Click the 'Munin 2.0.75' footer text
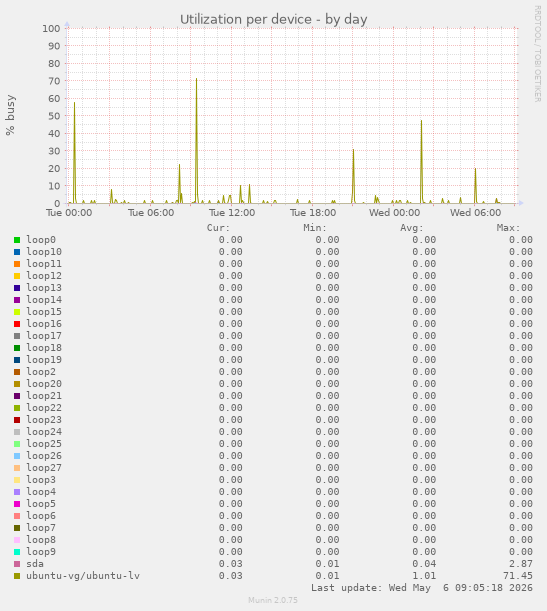Image resolution: width=547 pixels, height=611 pixels. click(x=273, y=600)
